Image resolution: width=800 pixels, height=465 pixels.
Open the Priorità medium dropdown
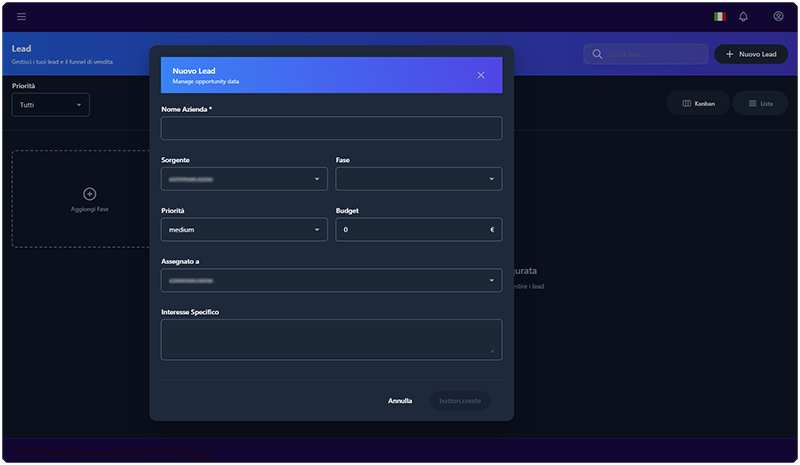click(244, 230)
